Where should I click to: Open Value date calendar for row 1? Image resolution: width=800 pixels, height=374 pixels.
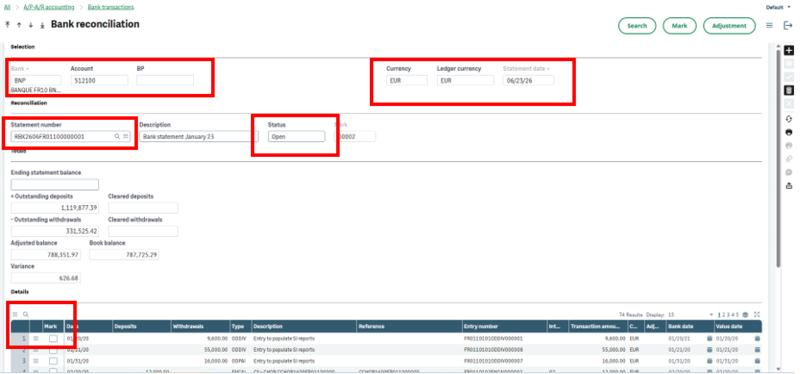[757, 338]
